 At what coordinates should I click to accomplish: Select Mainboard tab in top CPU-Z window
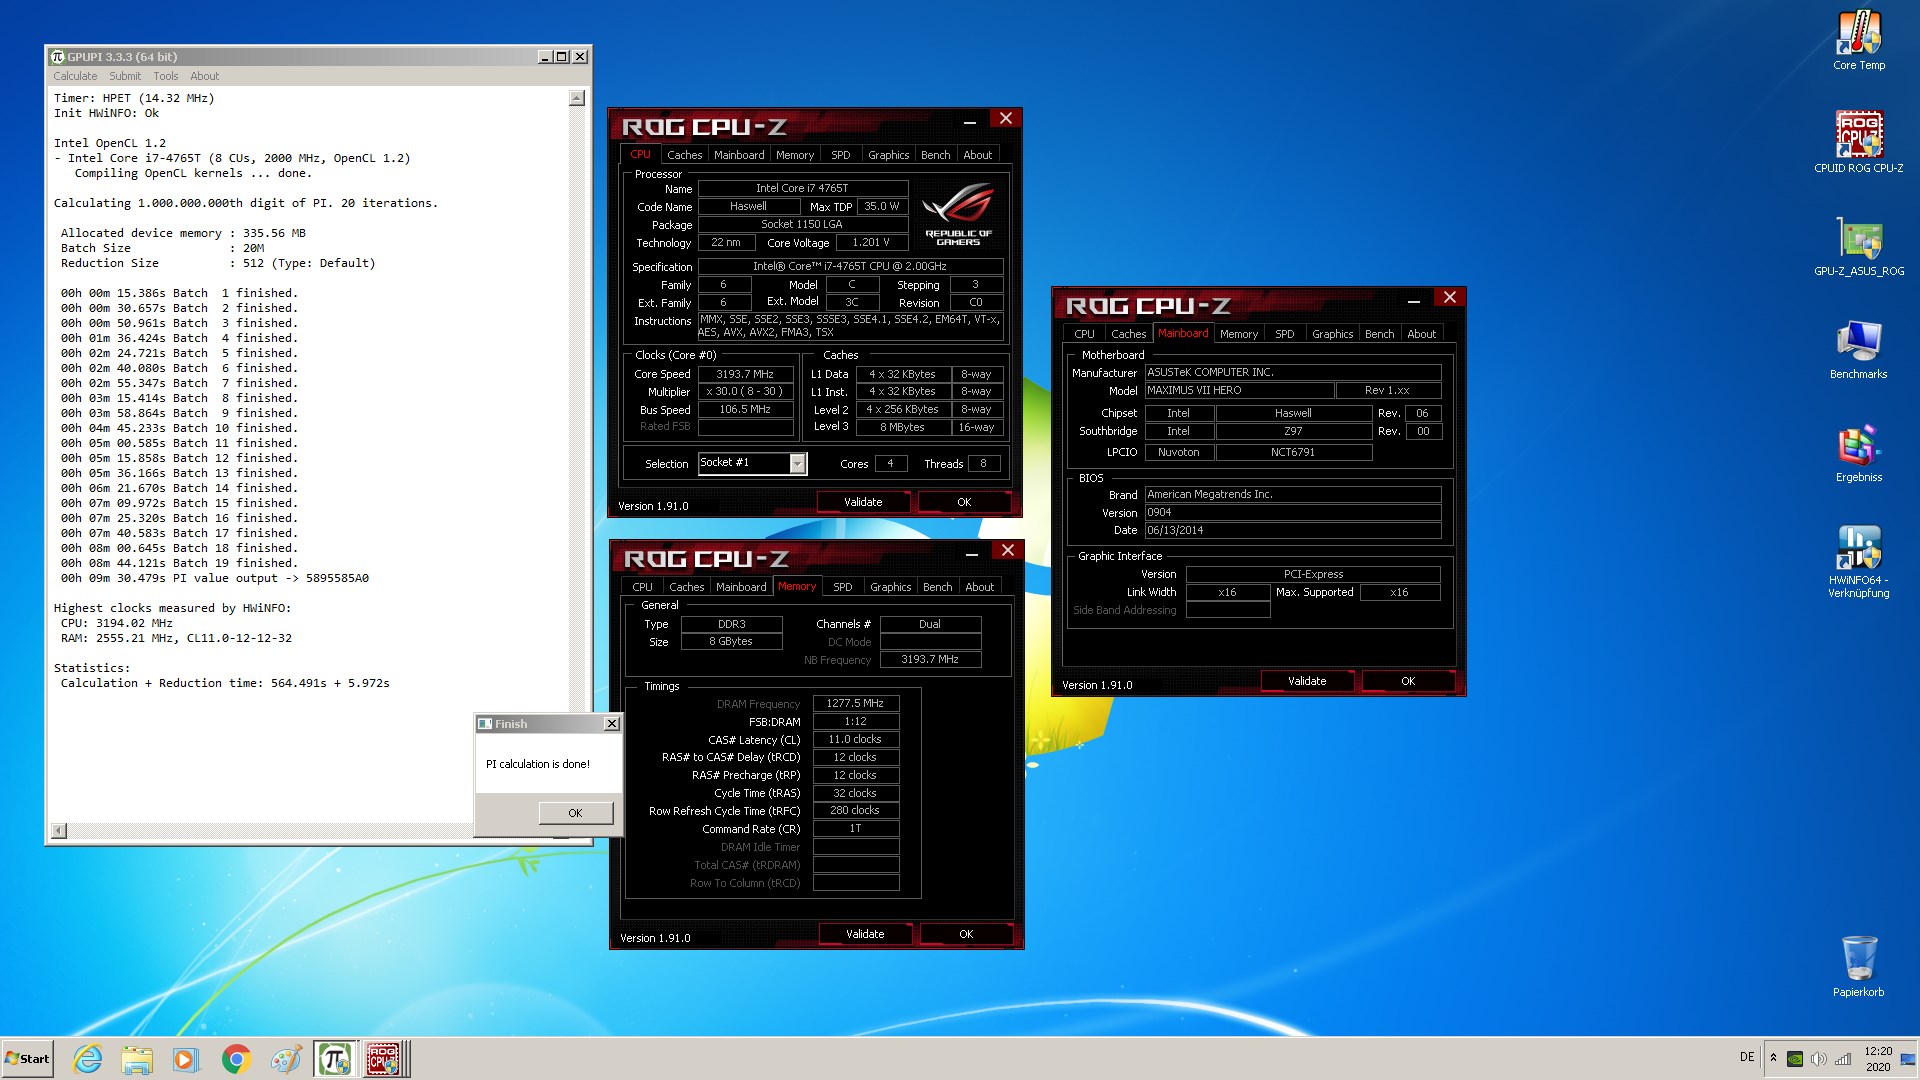[x=739, y=155]
